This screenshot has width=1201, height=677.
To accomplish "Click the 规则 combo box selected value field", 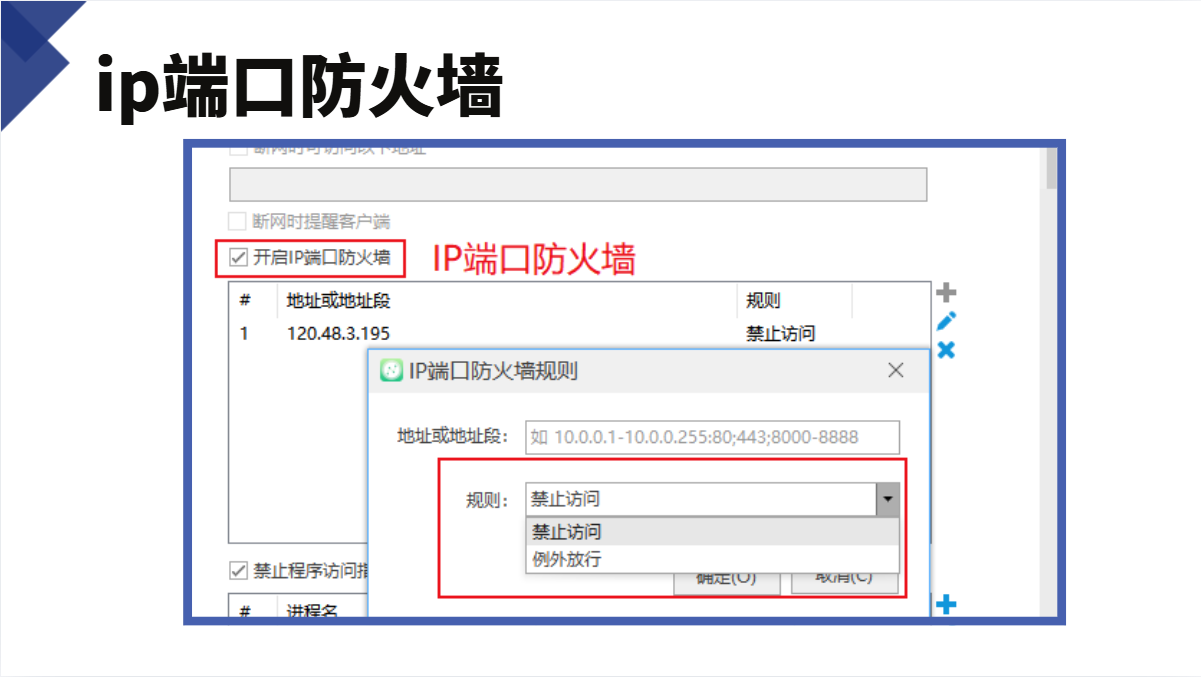I will pyautogui.click(x=700, y=499).
